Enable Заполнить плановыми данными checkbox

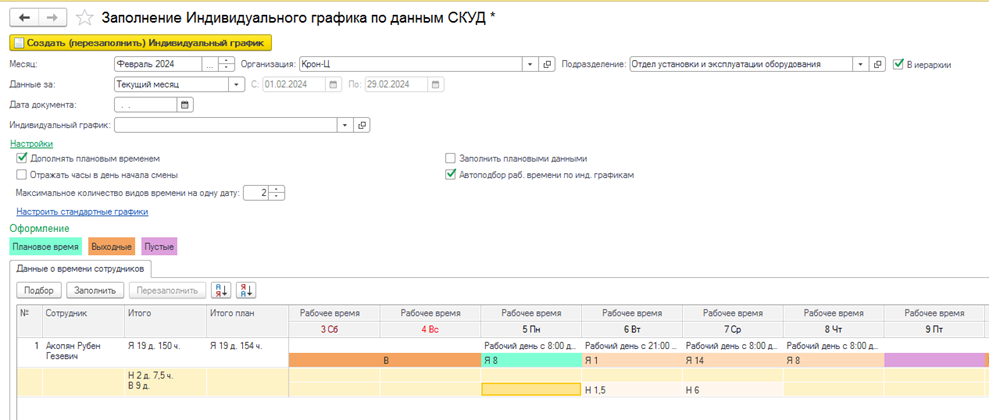tap(450, 158)
